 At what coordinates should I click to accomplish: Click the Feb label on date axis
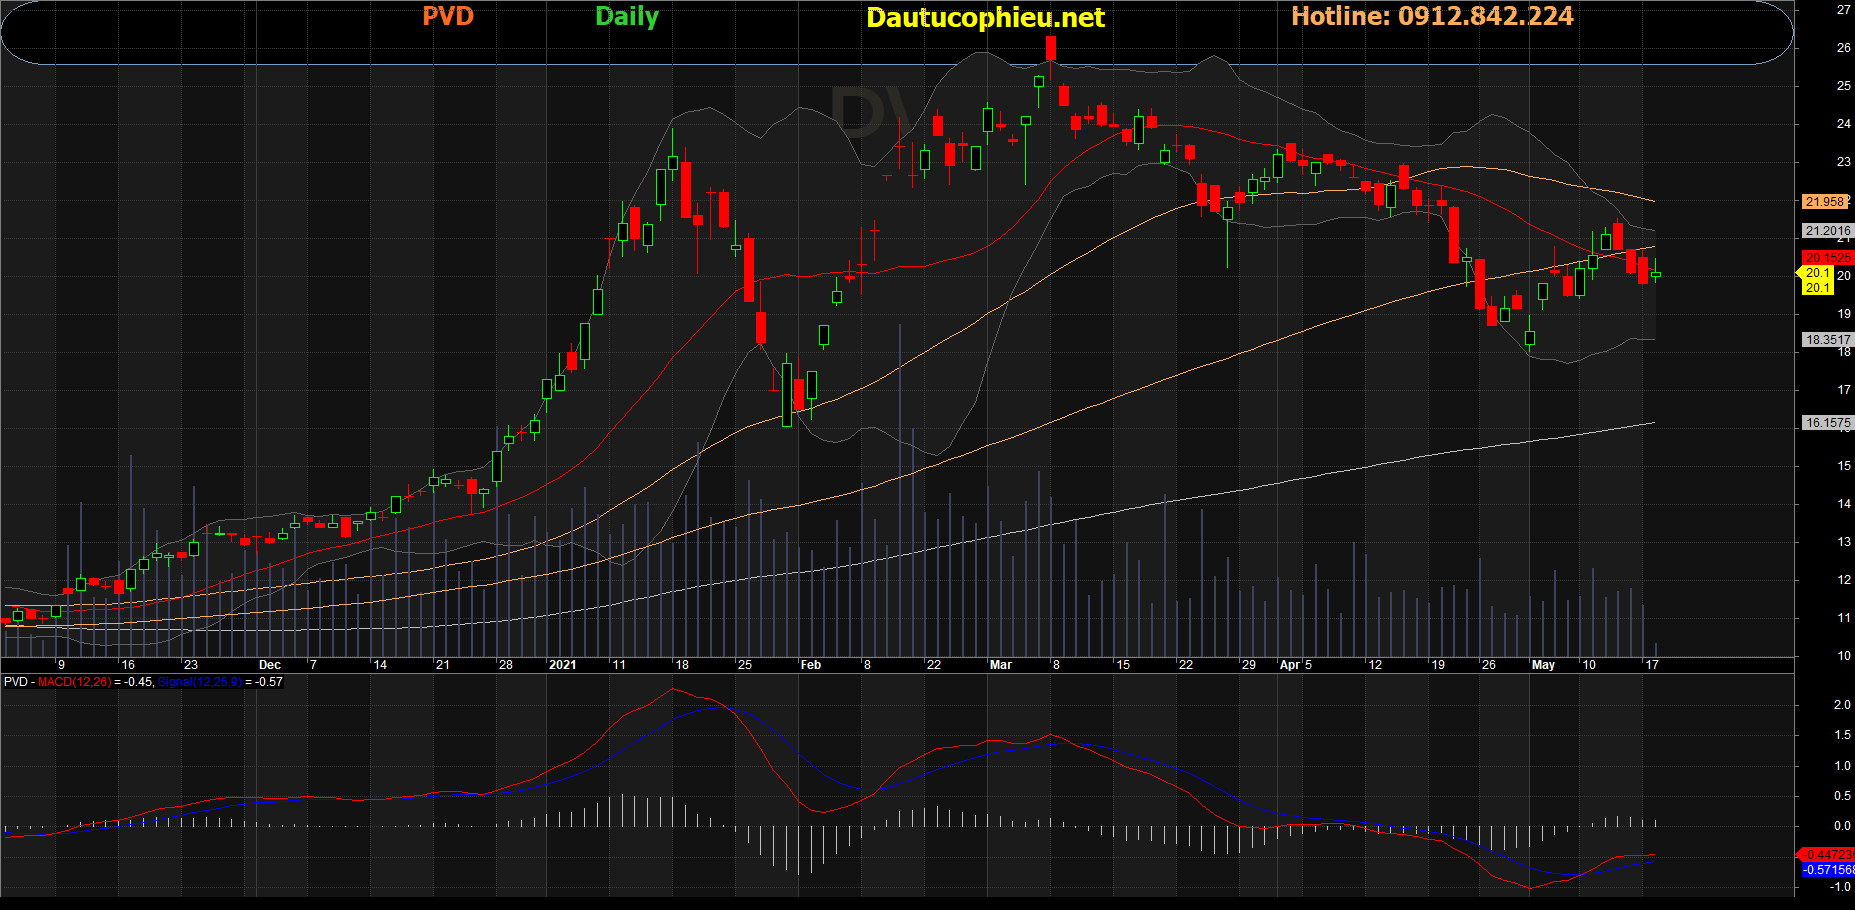coord(811,665)
